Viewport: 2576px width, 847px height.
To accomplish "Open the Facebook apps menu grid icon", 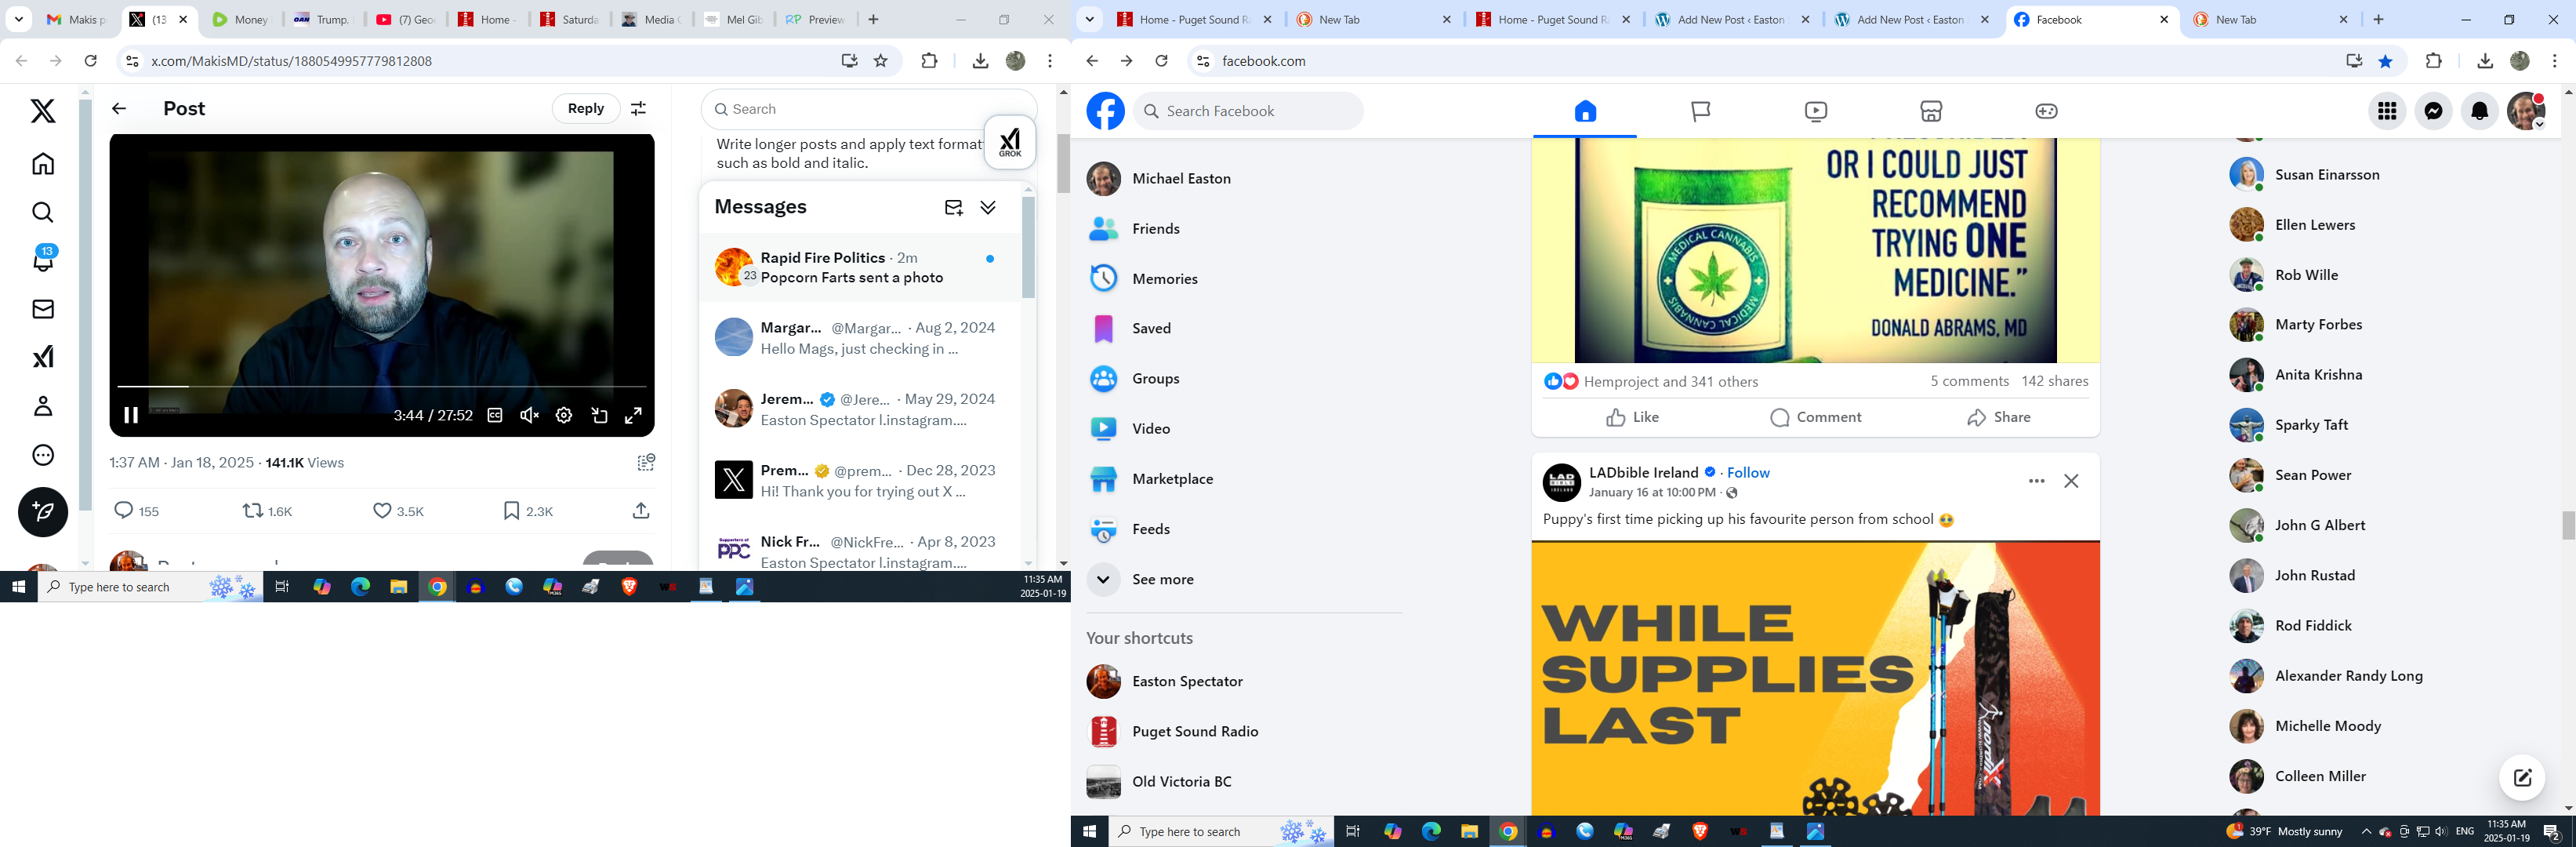I will [x=2387, y=111].
